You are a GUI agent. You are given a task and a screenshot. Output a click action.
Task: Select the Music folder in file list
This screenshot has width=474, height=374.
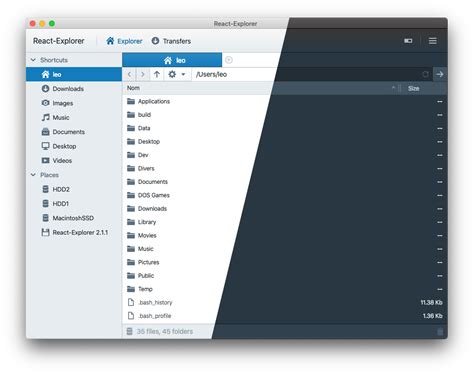tap(285, 249)
